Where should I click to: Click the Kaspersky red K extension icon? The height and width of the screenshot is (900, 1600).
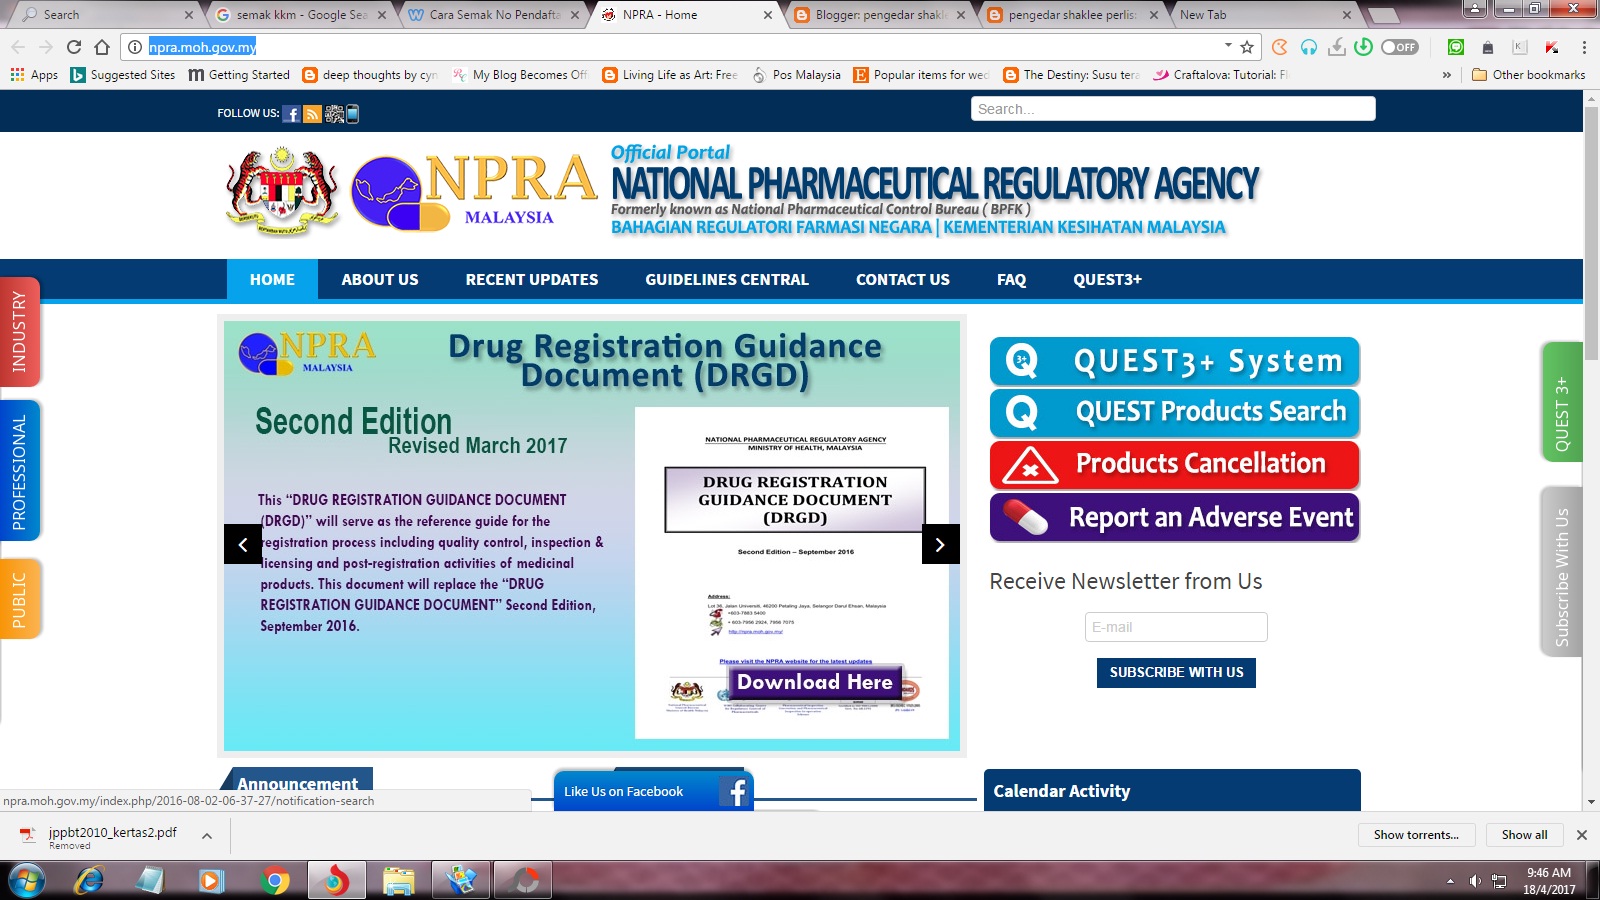(x=1551, y=47)
